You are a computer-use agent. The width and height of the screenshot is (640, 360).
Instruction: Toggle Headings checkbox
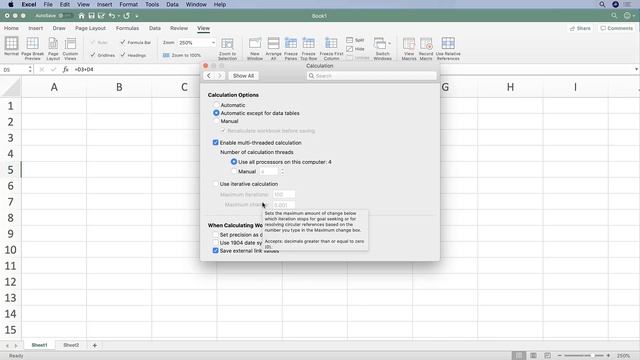tap(123, 55)
